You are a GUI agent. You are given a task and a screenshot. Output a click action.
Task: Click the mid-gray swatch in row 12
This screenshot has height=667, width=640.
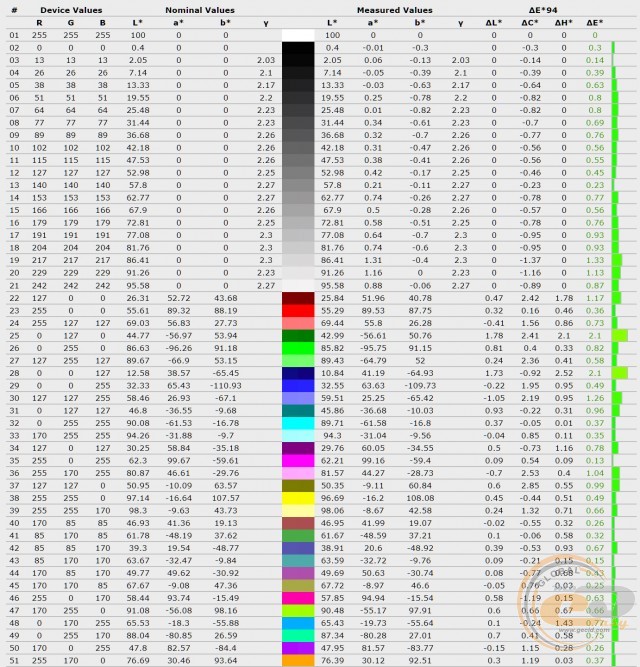click(x=298, y=173)
